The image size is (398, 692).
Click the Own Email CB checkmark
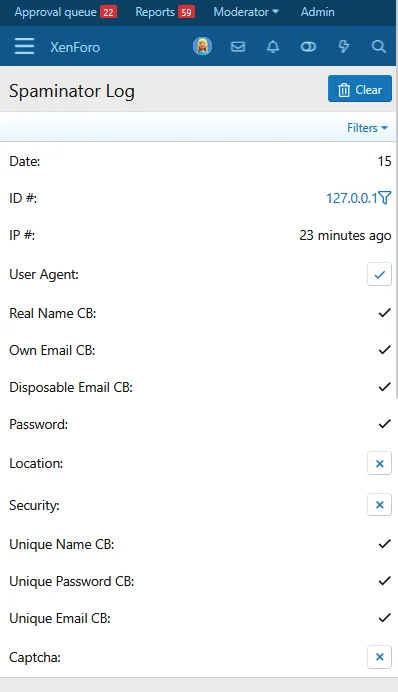[x=385, y=350]
